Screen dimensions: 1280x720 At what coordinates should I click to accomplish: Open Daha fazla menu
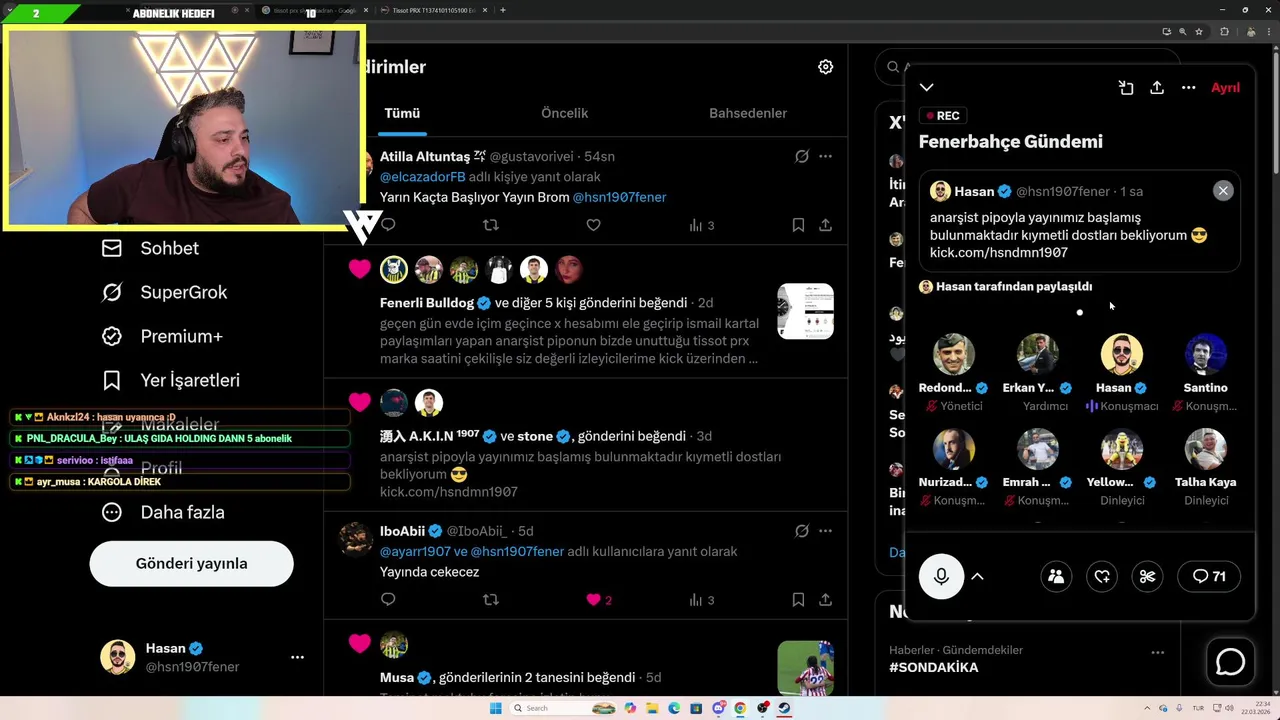coord(163,512)
